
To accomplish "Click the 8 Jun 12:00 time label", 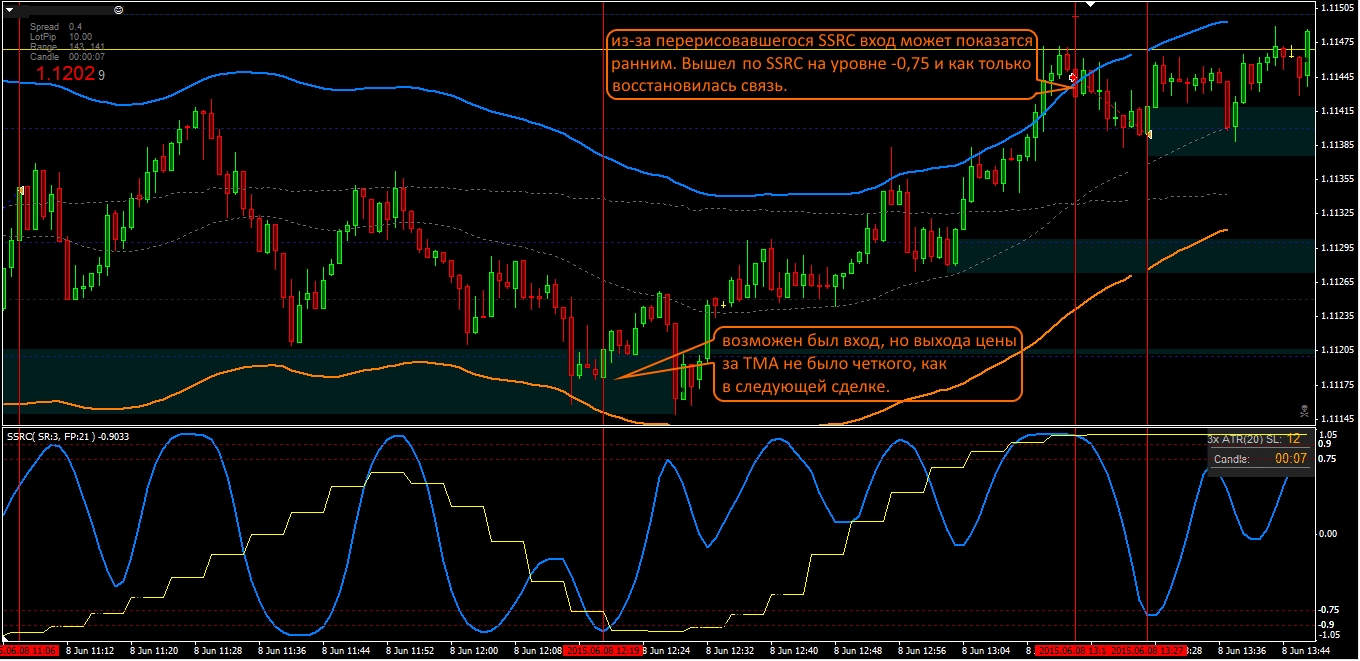I will [475, 651].
